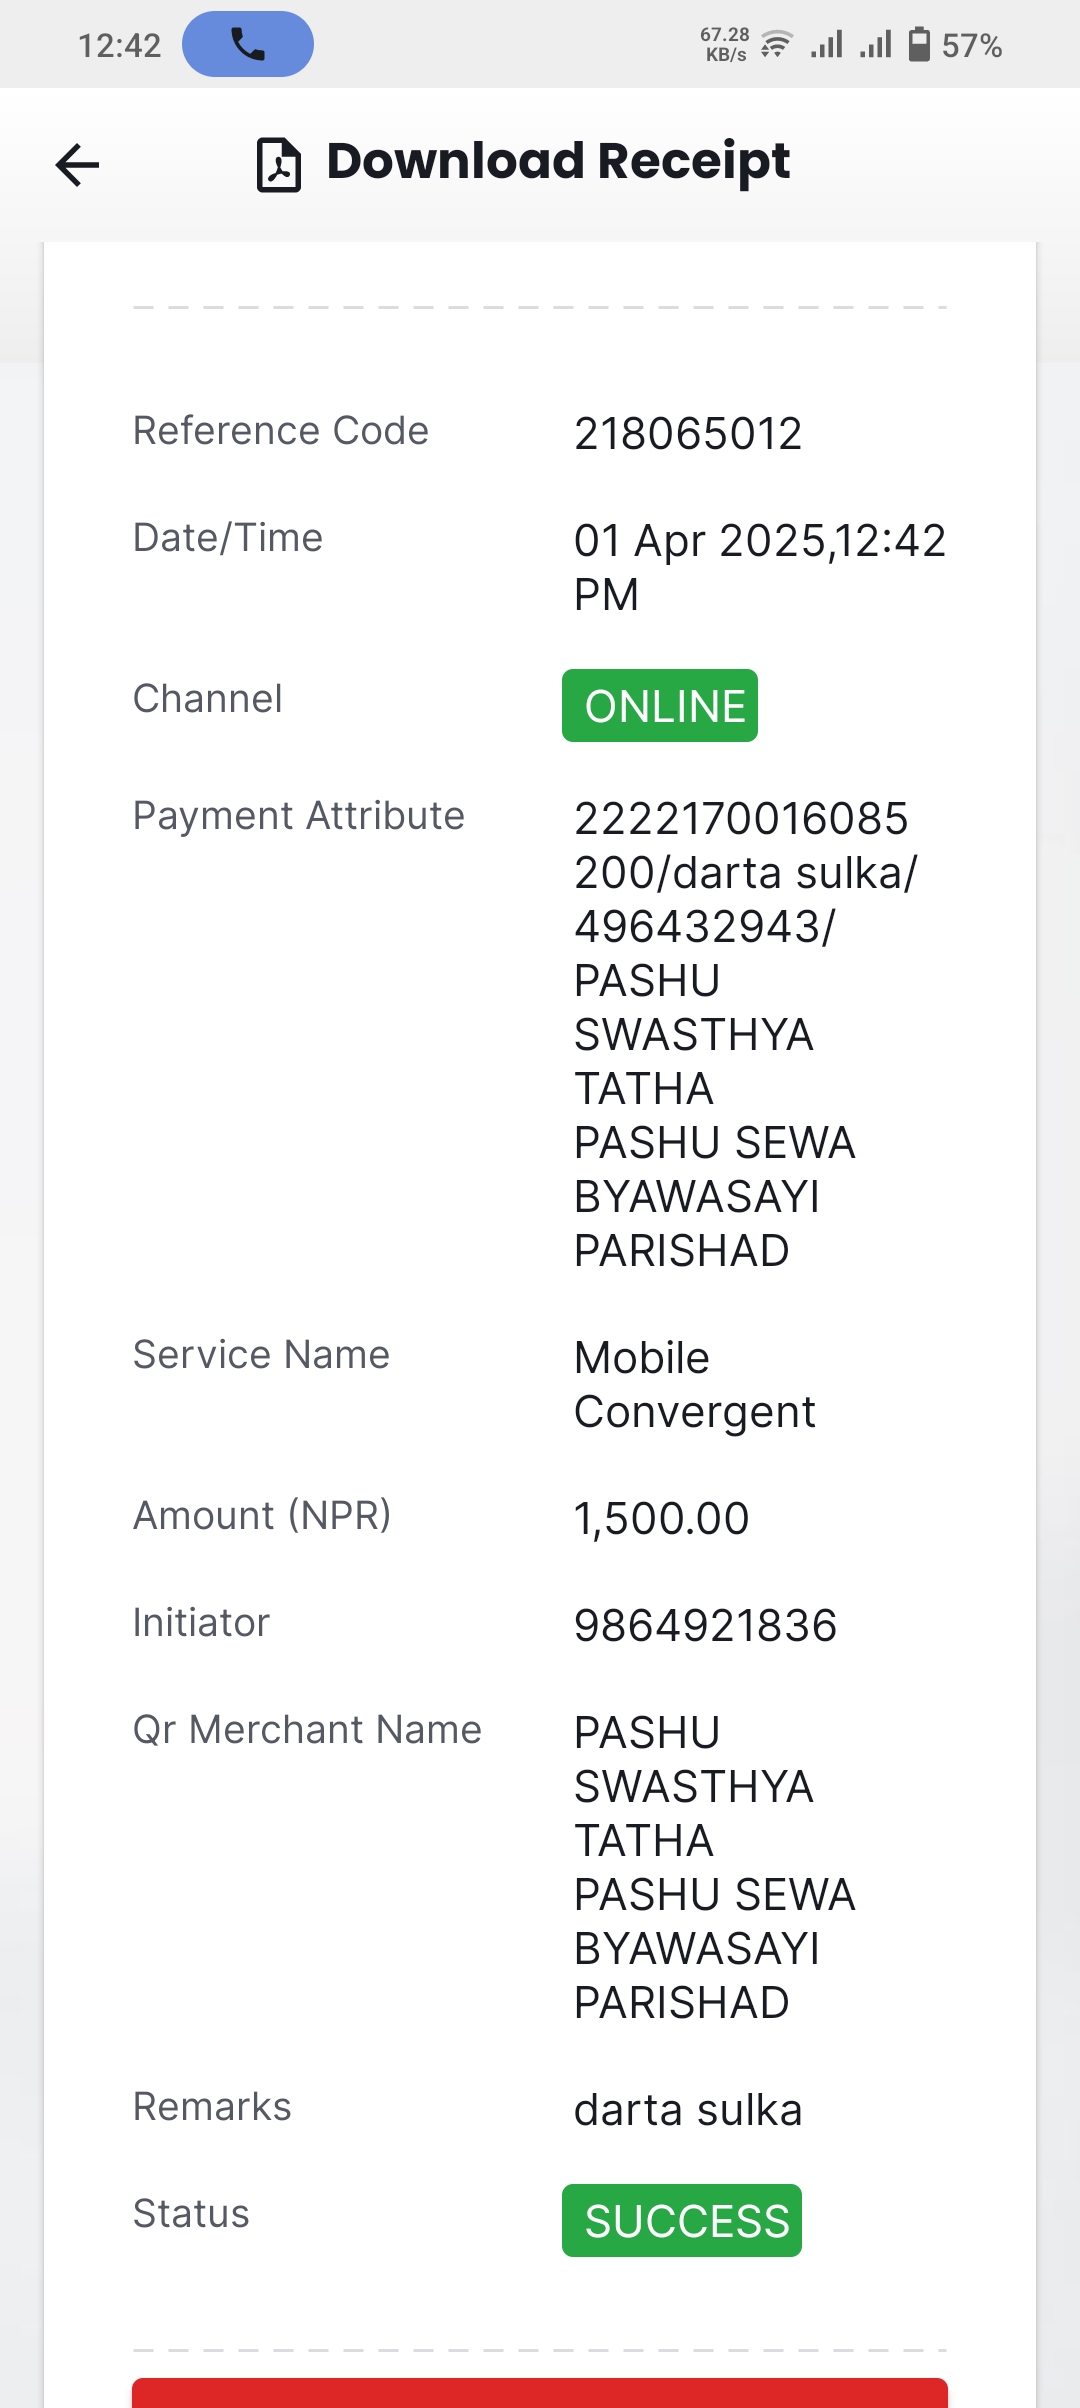Tap the Wi-Fi status icon
This screenshot has height=2408, width=1080.
click(x=776, y=45)
